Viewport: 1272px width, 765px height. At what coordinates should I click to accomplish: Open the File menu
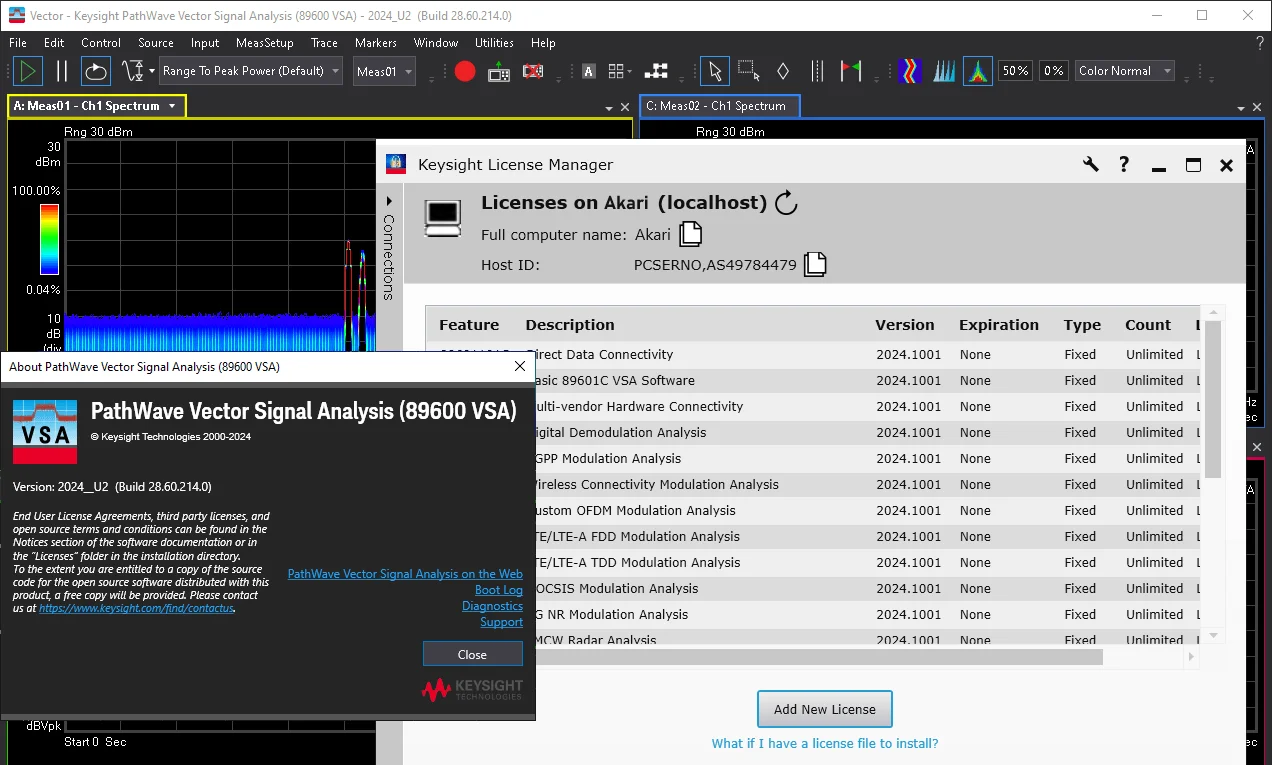[18, 43]
